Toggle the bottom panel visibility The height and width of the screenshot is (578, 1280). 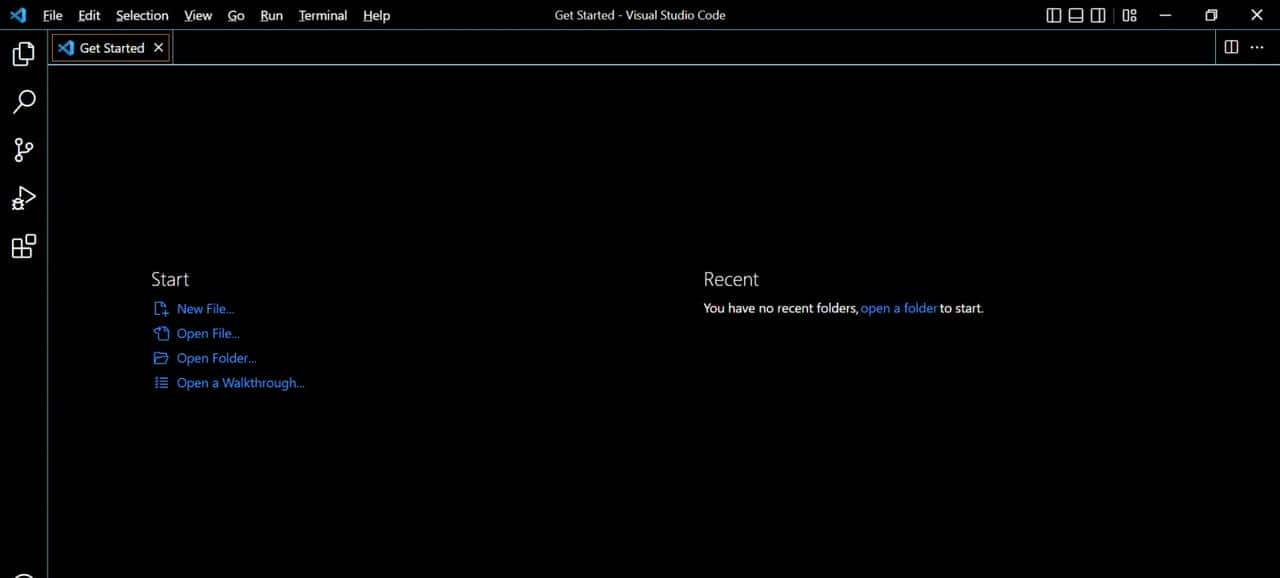[x=1076, y=15]
